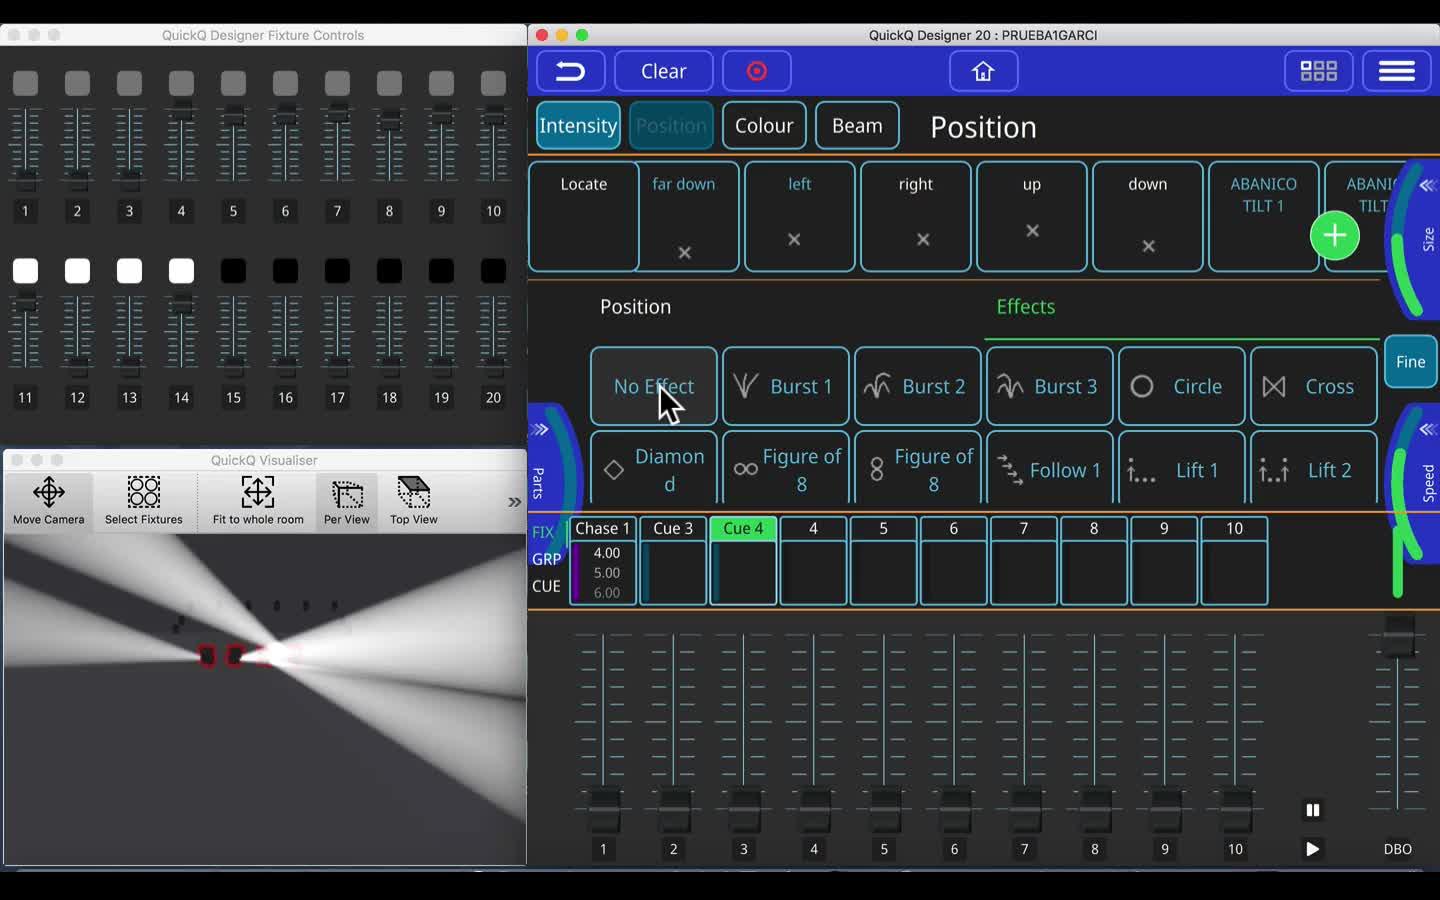Toggle fixture 11 select button
Viewport: 1440px width, 900px height.
(25, 271)
